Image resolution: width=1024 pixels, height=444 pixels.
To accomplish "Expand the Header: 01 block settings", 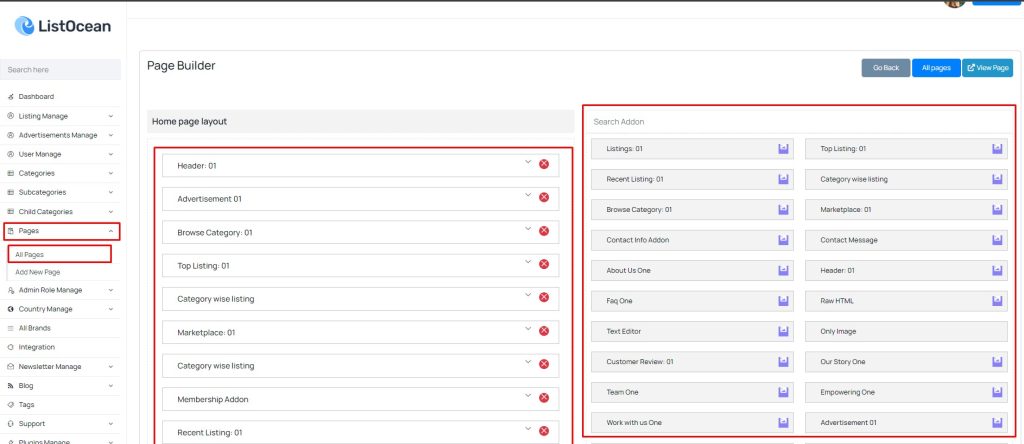I will coord(528,162).
